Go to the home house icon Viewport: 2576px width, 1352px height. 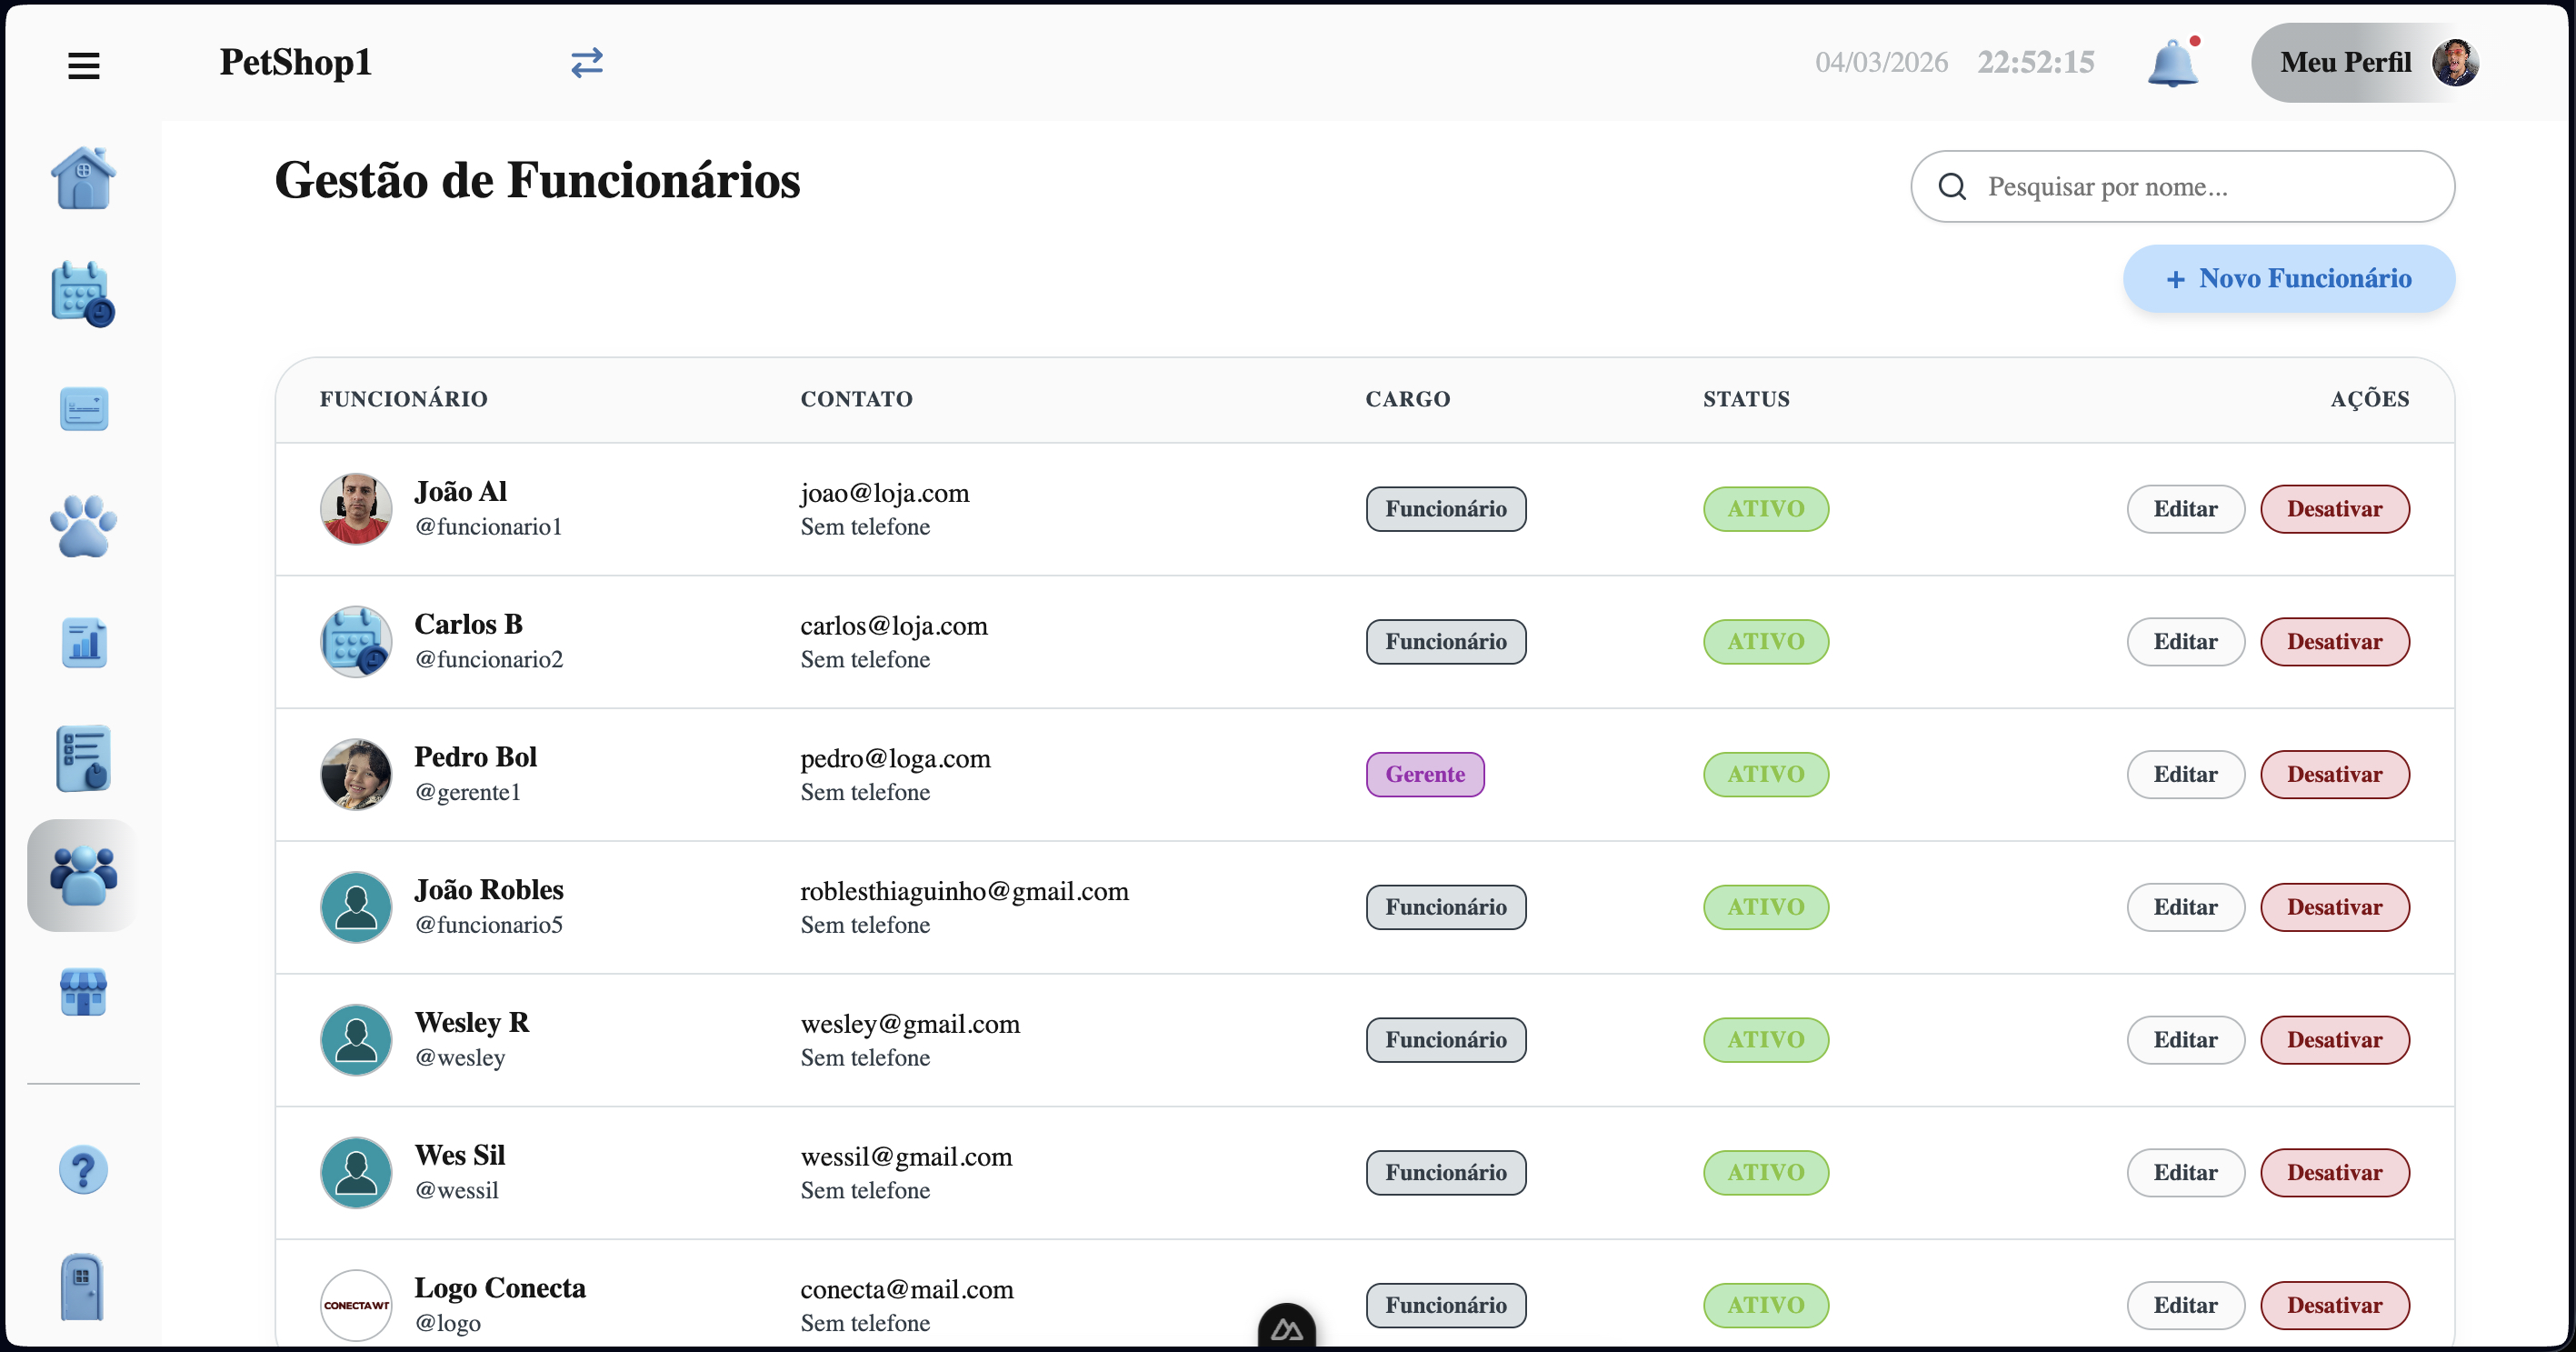click(84, 178)
